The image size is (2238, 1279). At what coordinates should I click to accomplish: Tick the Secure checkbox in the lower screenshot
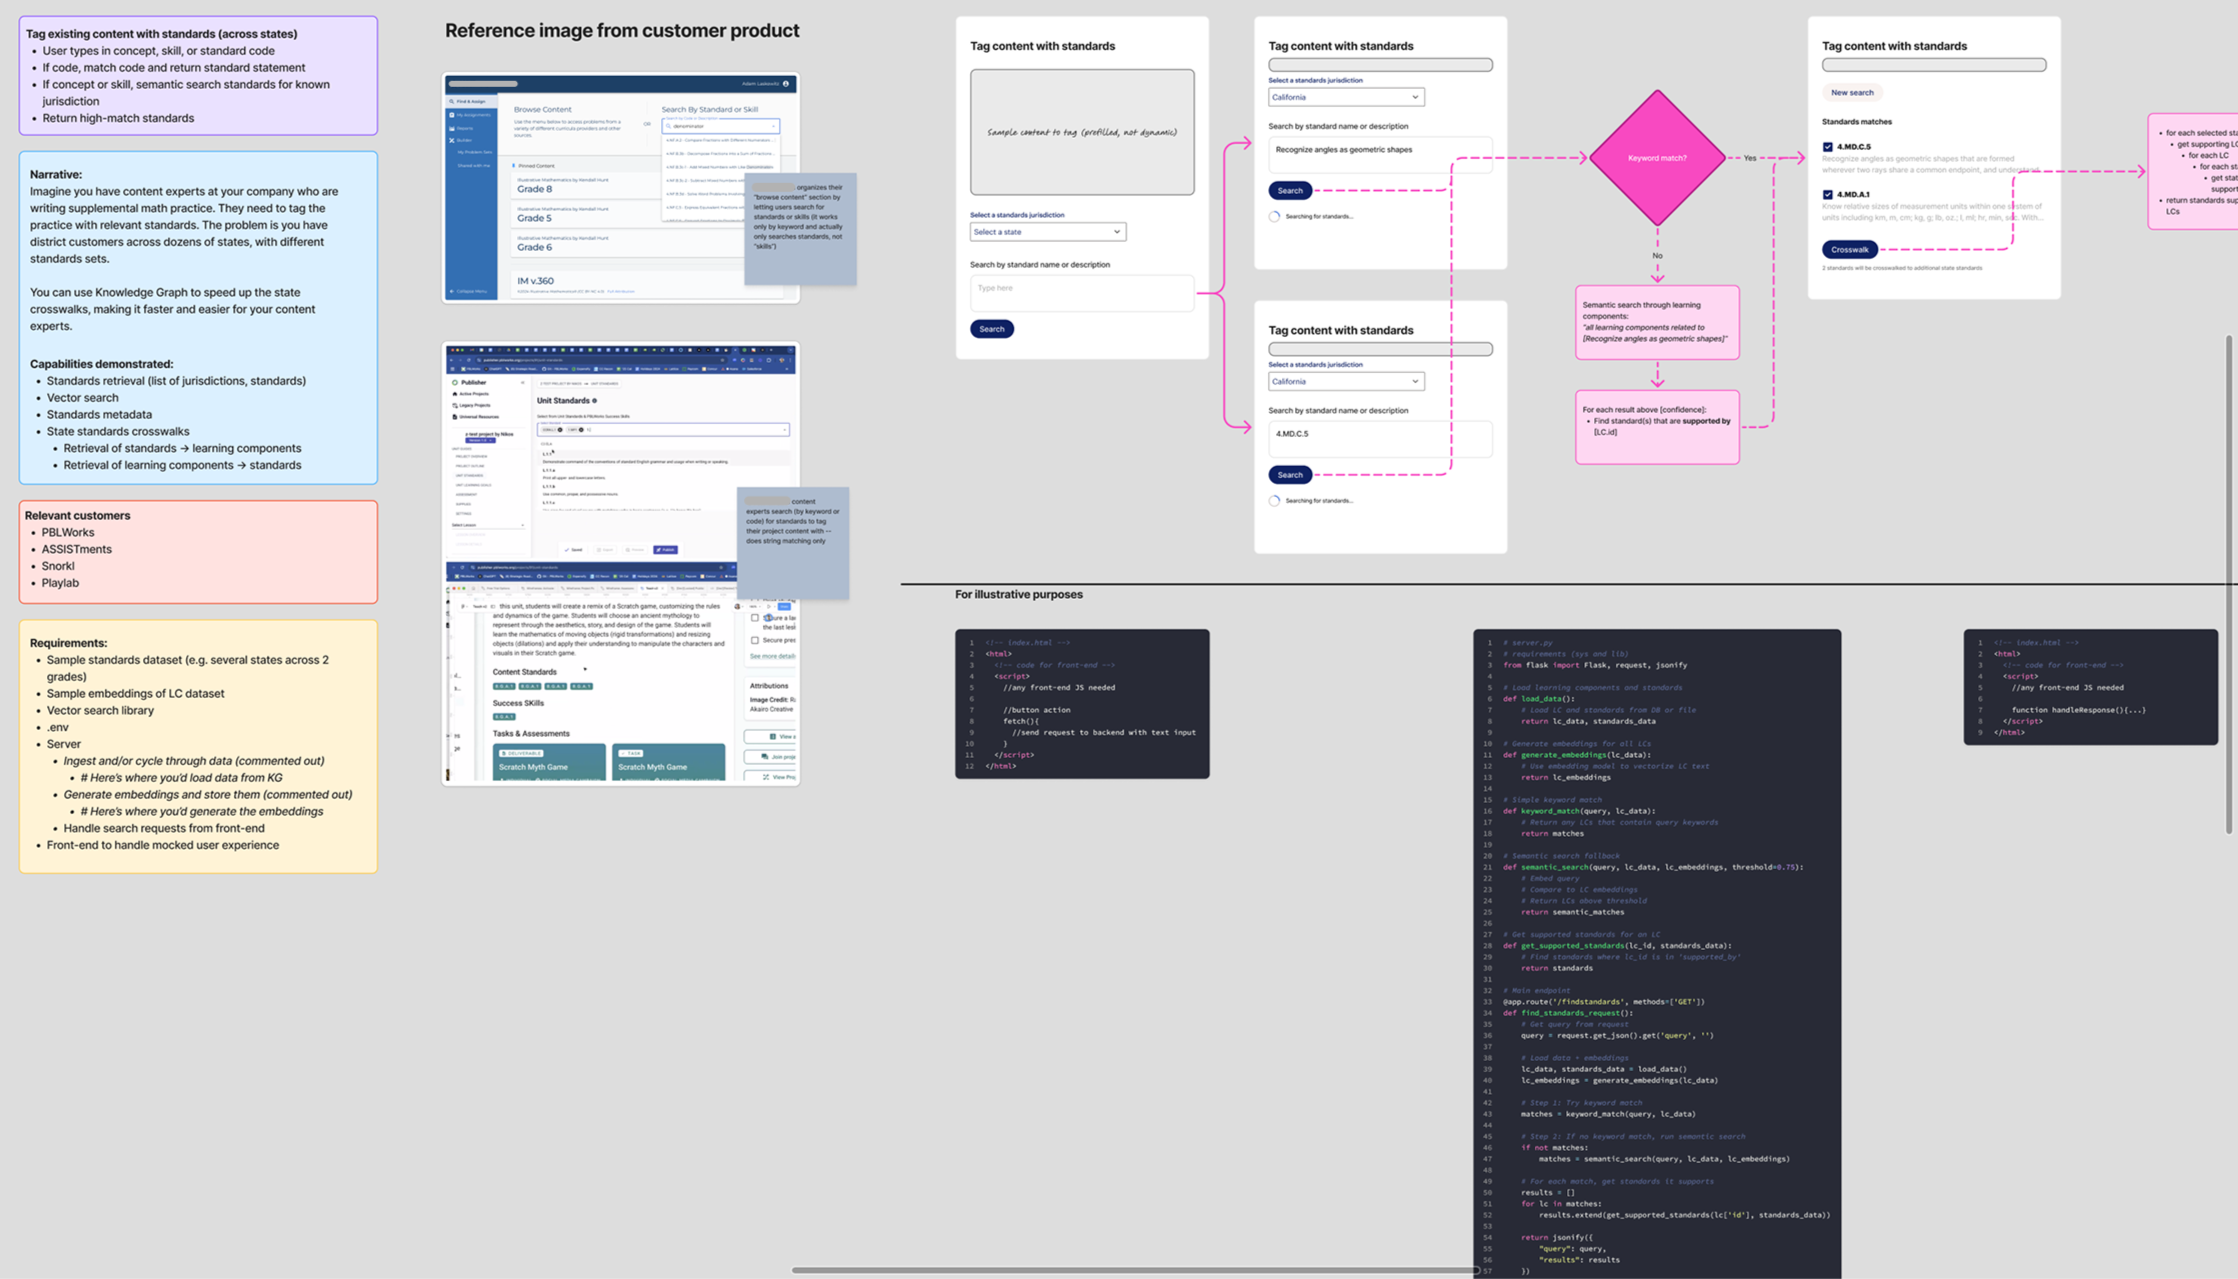pyautogui.click(x=755, y=640)
